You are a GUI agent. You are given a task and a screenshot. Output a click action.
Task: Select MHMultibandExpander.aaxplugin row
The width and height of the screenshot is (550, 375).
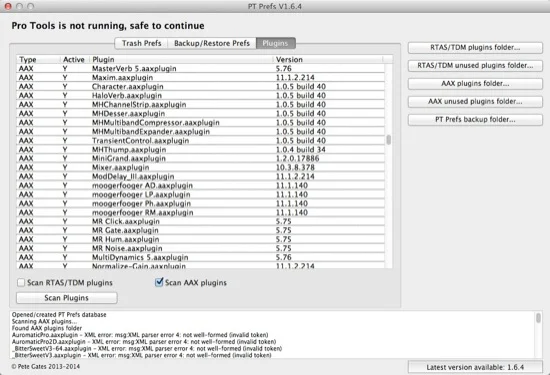[x=201, y=132]
